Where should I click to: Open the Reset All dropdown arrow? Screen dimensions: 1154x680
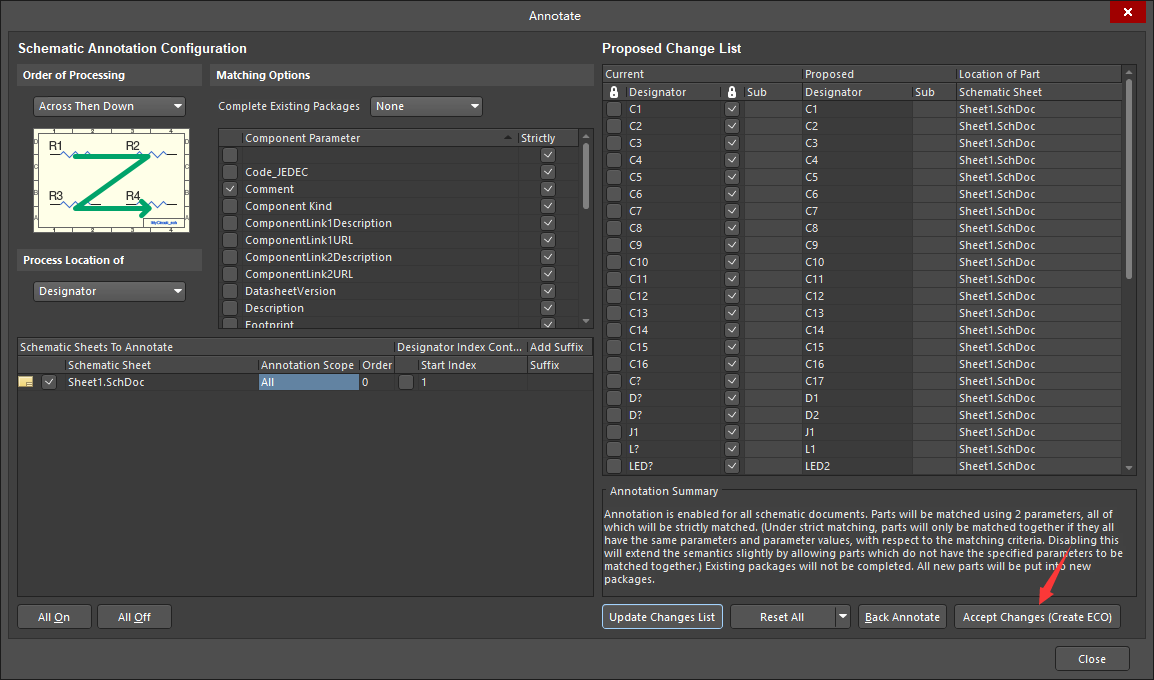click(843, 617)
